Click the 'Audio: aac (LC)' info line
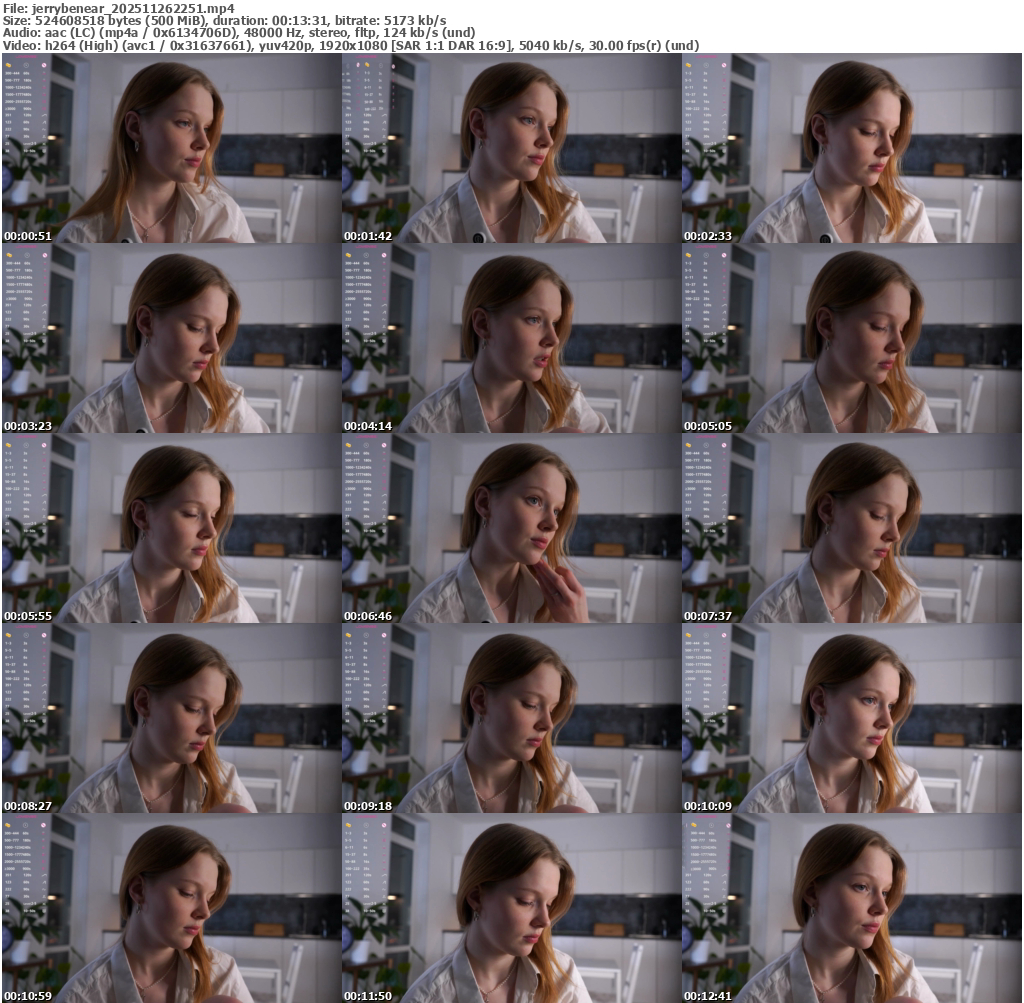The width and height of the screenshot is (1024, 1003). (x=239, y=33)
